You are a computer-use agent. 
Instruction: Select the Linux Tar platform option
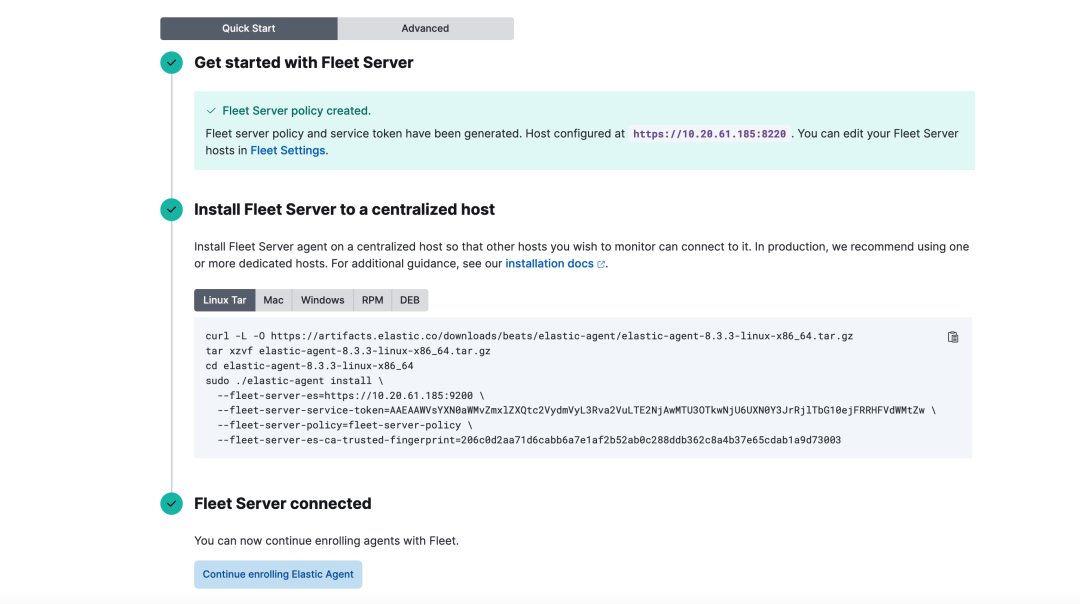pos(225,300)
